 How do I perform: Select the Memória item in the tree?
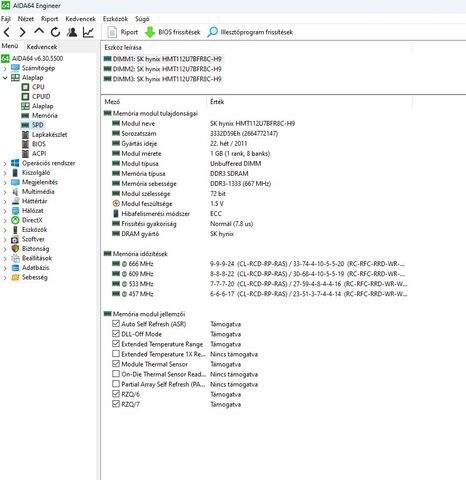[x=45, y=116]
